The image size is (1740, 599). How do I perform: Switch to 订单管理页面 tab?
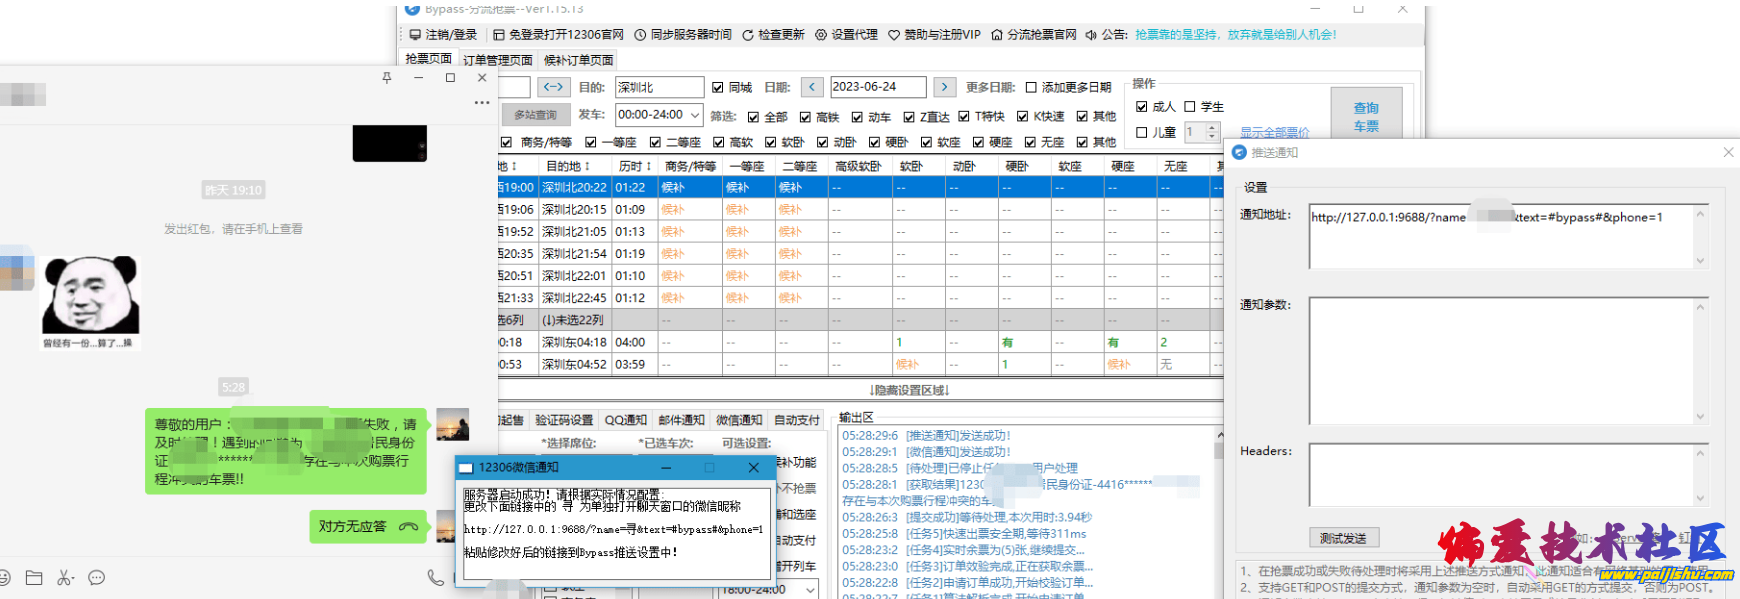pos(498,60)
